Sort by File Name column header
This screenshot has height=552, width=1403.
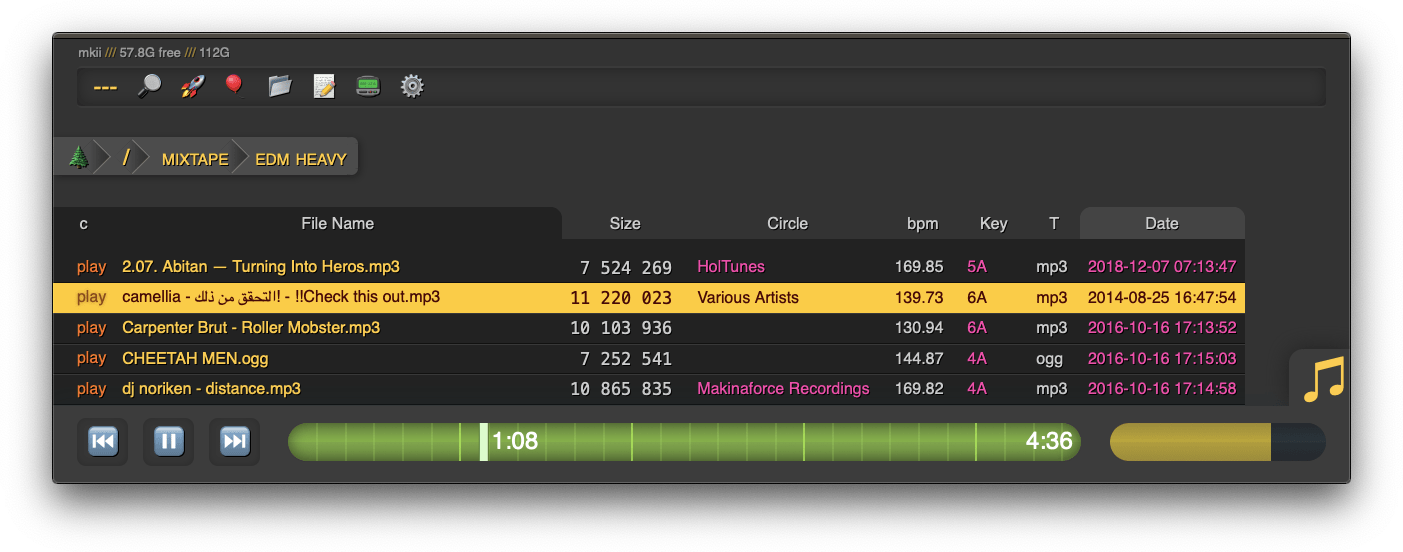click(x=337, y=223)
